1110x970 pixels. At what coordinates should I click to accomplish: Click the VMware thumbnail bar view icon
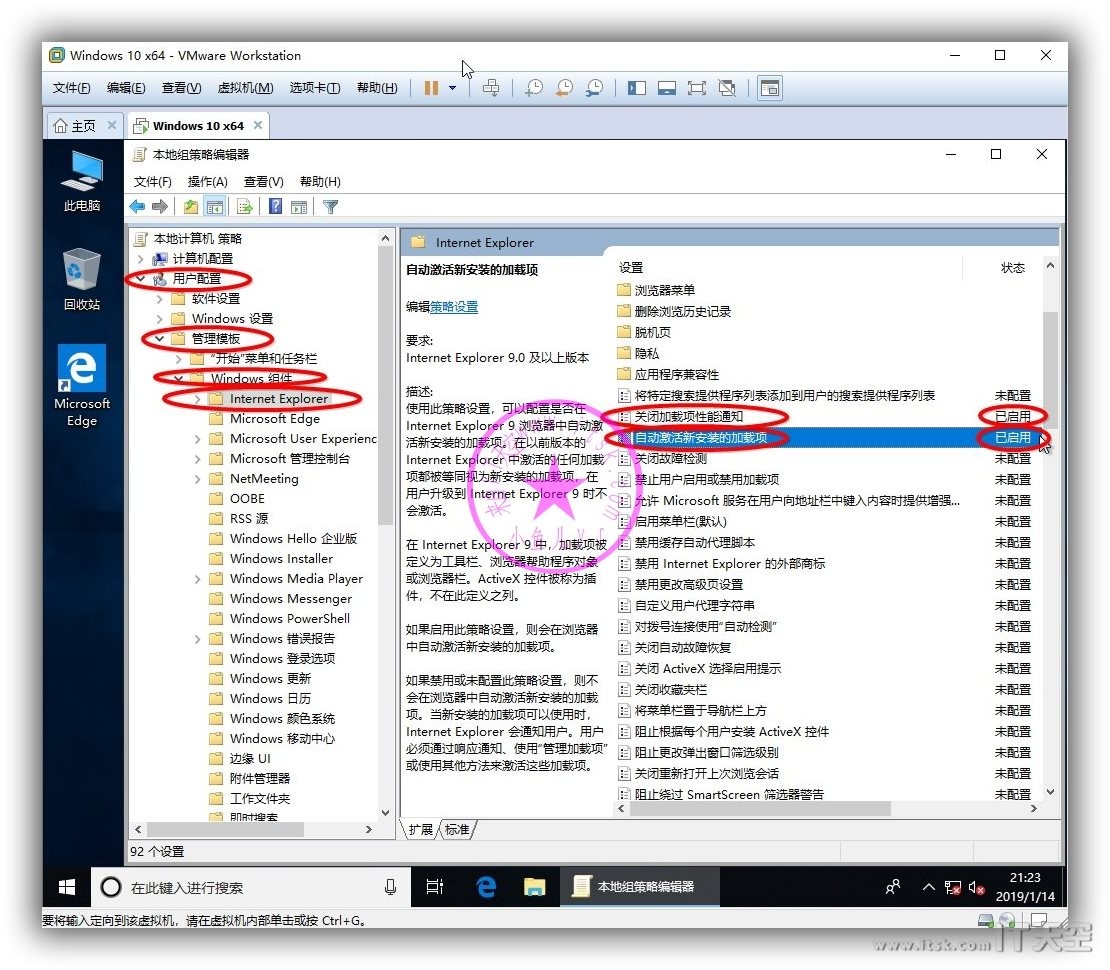[x=667, y=88]
